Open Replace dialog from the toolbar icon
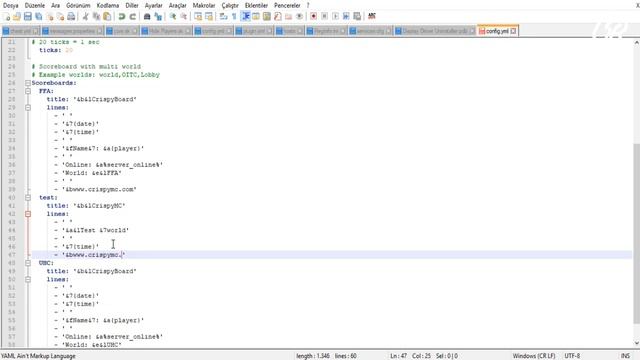Viewport: 640px width, 360px height. point(158,17)
